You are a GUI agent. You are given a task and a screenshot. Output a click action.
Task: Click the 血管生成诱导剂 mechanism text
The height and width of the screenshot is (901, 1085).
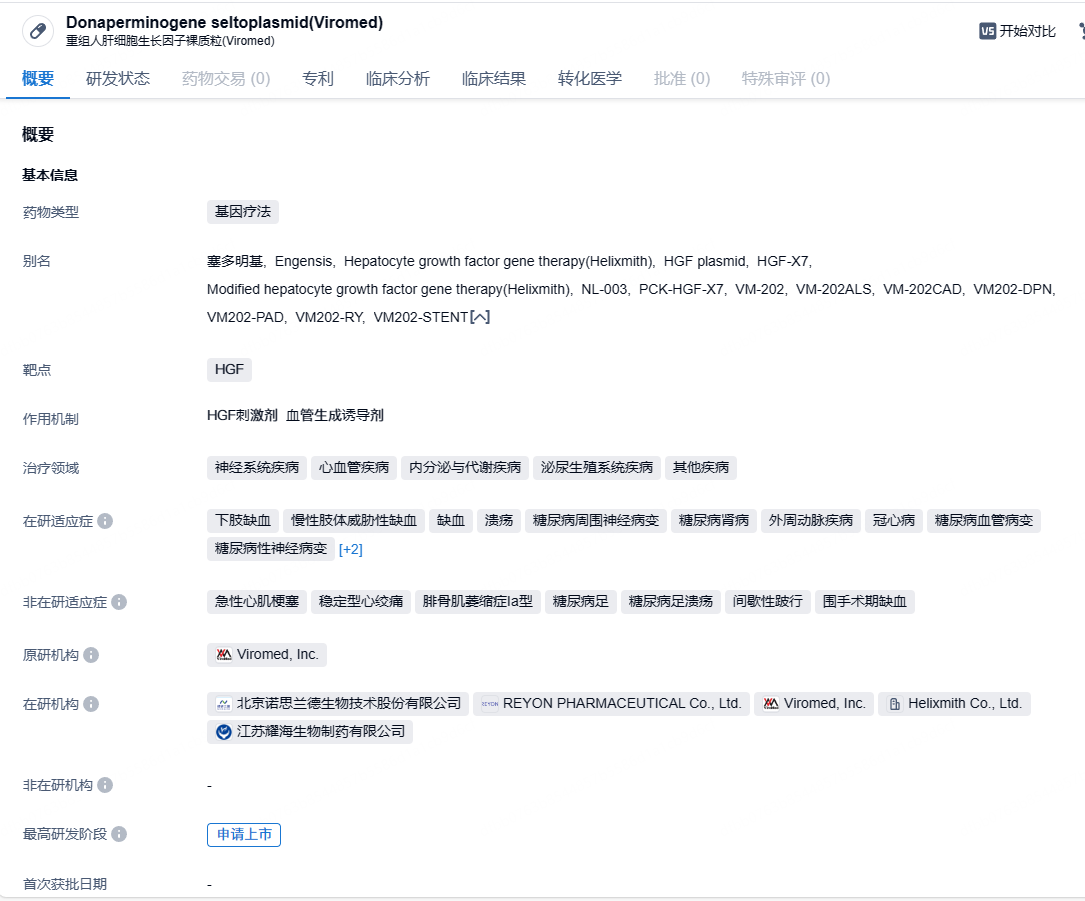(335, 415)
